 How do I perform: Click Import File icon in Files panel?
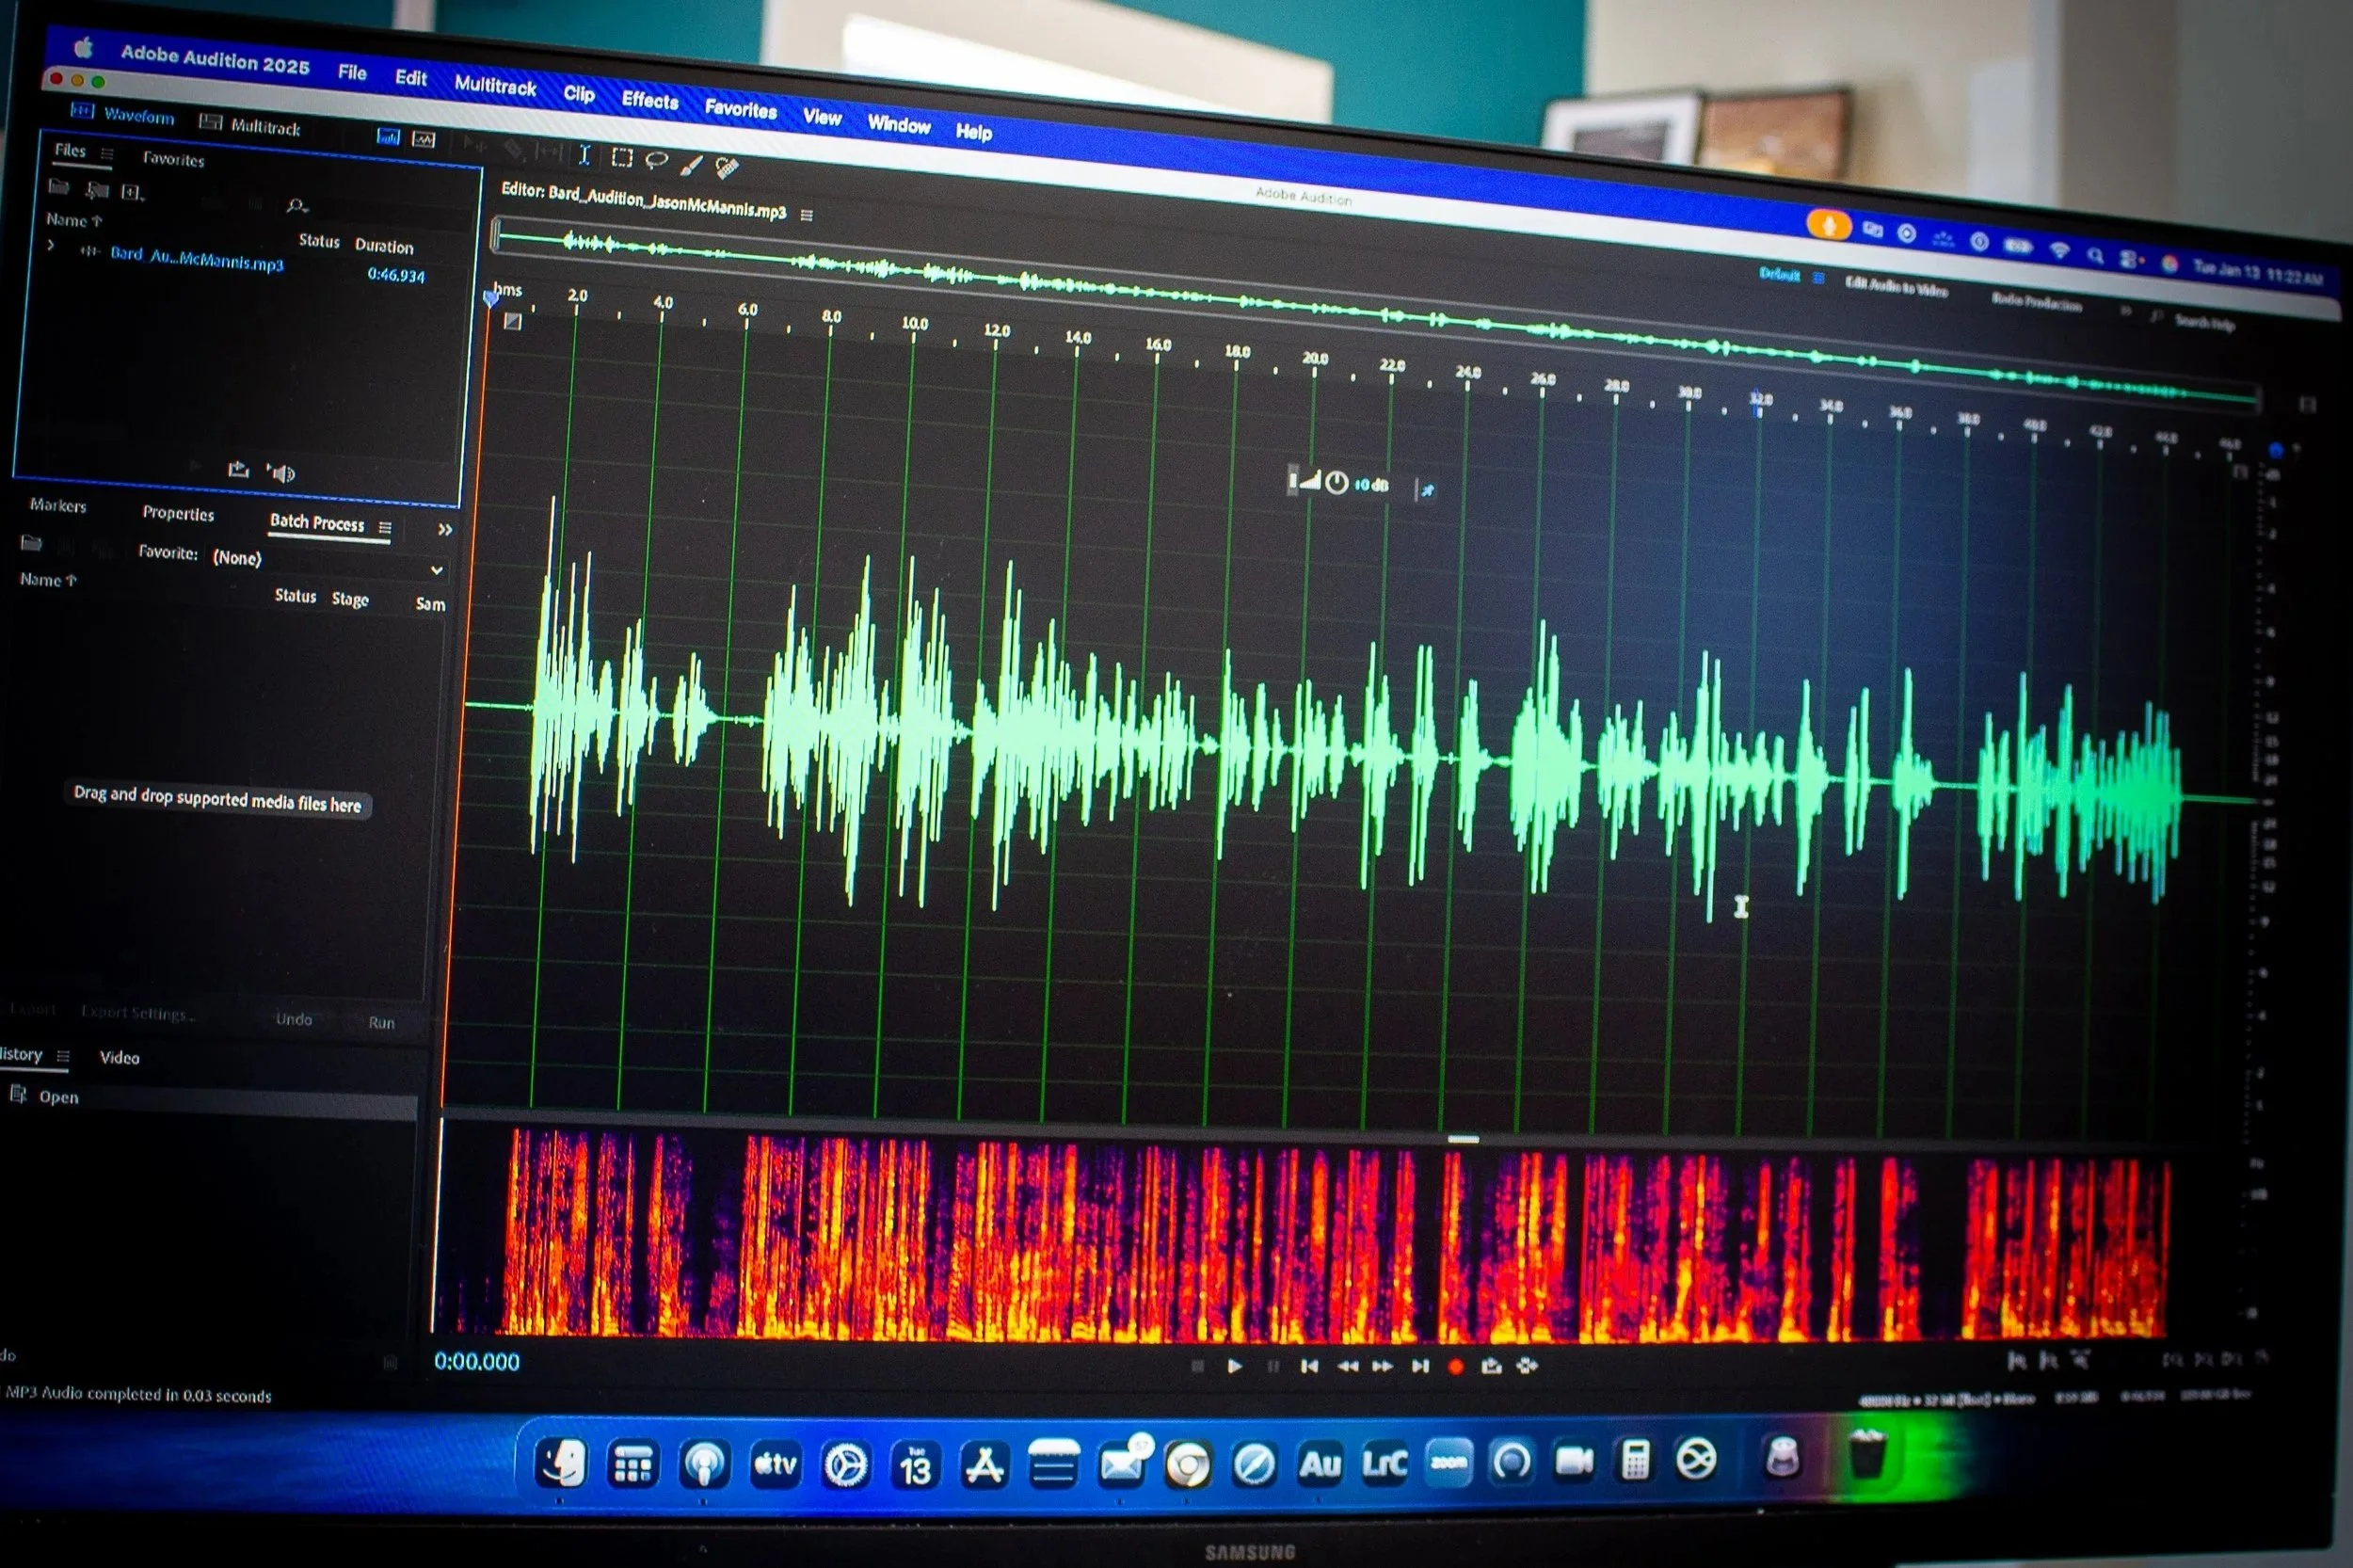[97, 190]
